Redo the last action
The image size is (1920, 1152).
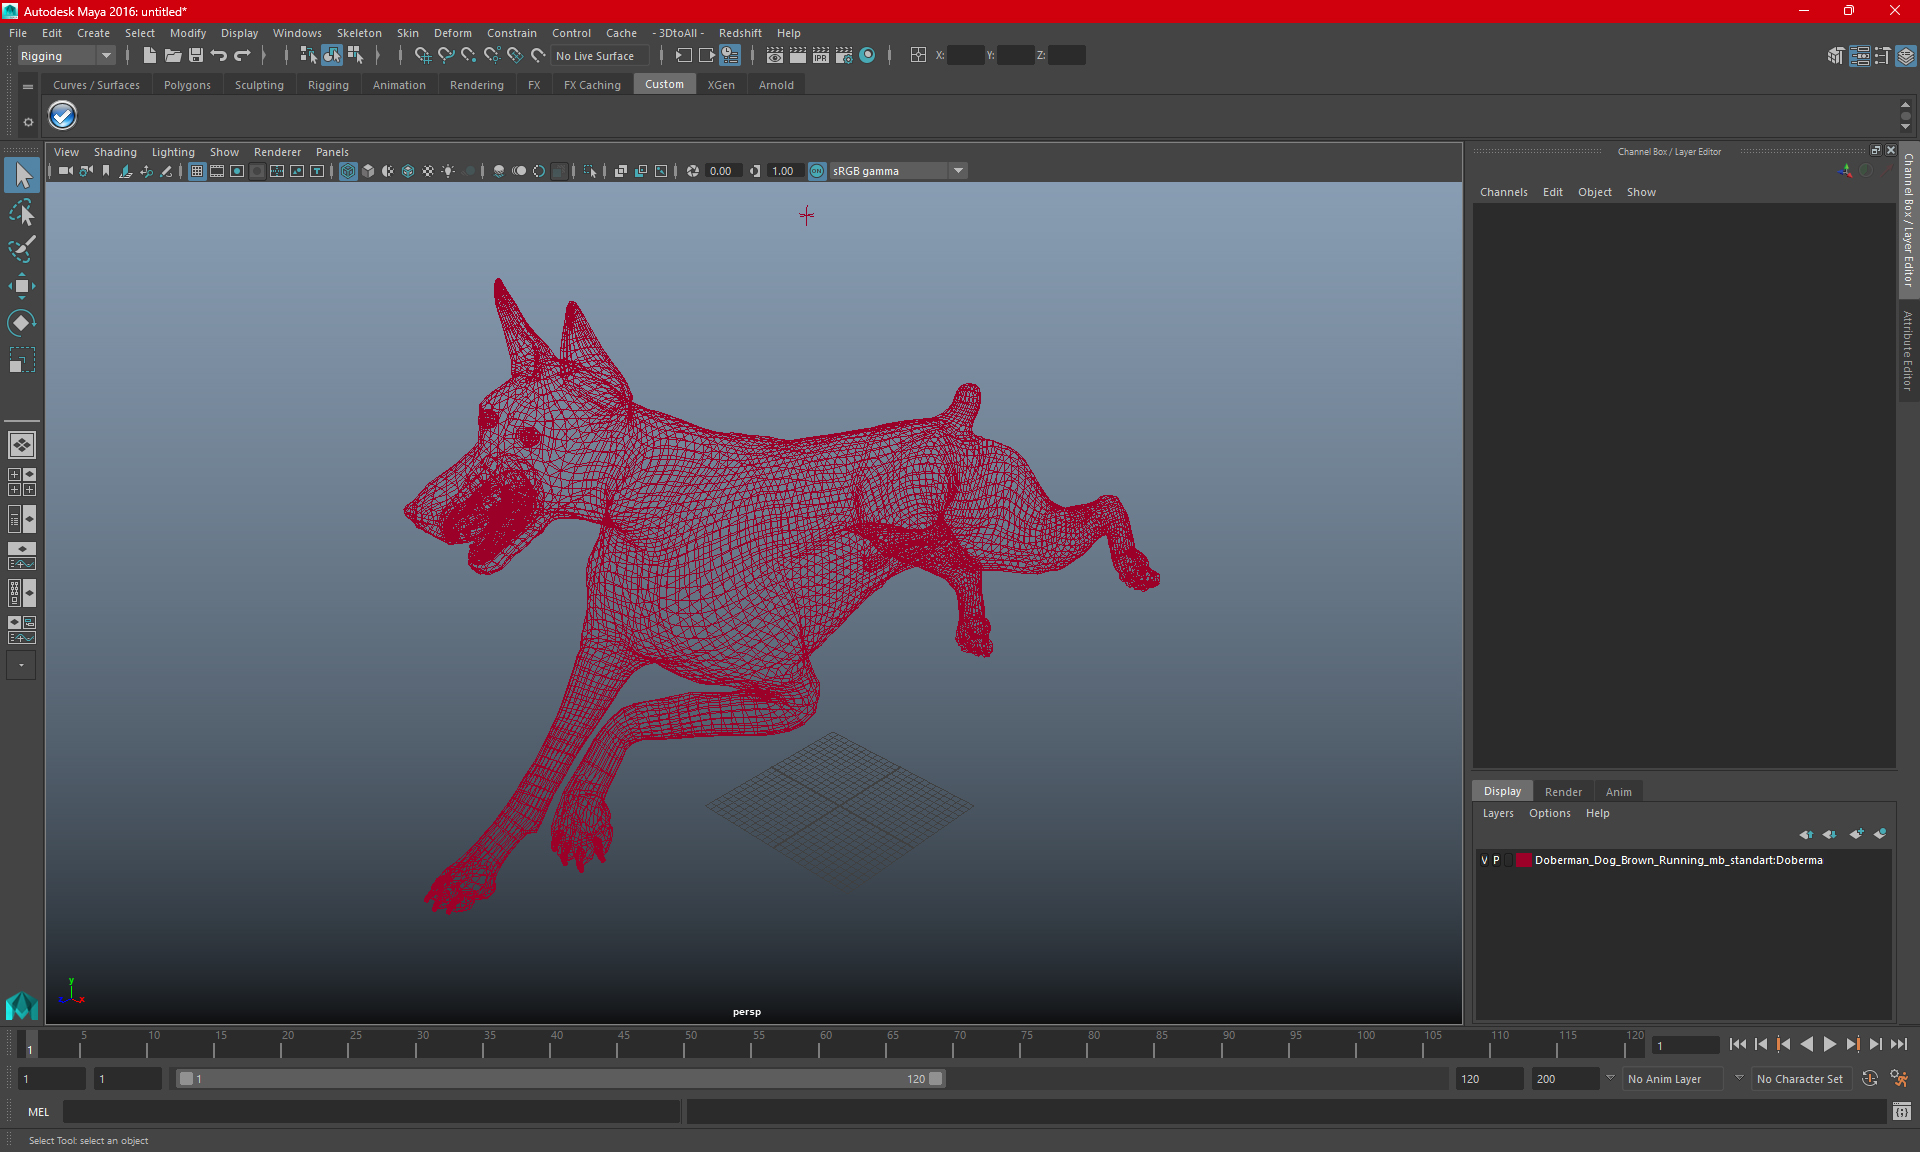(241, 56)
